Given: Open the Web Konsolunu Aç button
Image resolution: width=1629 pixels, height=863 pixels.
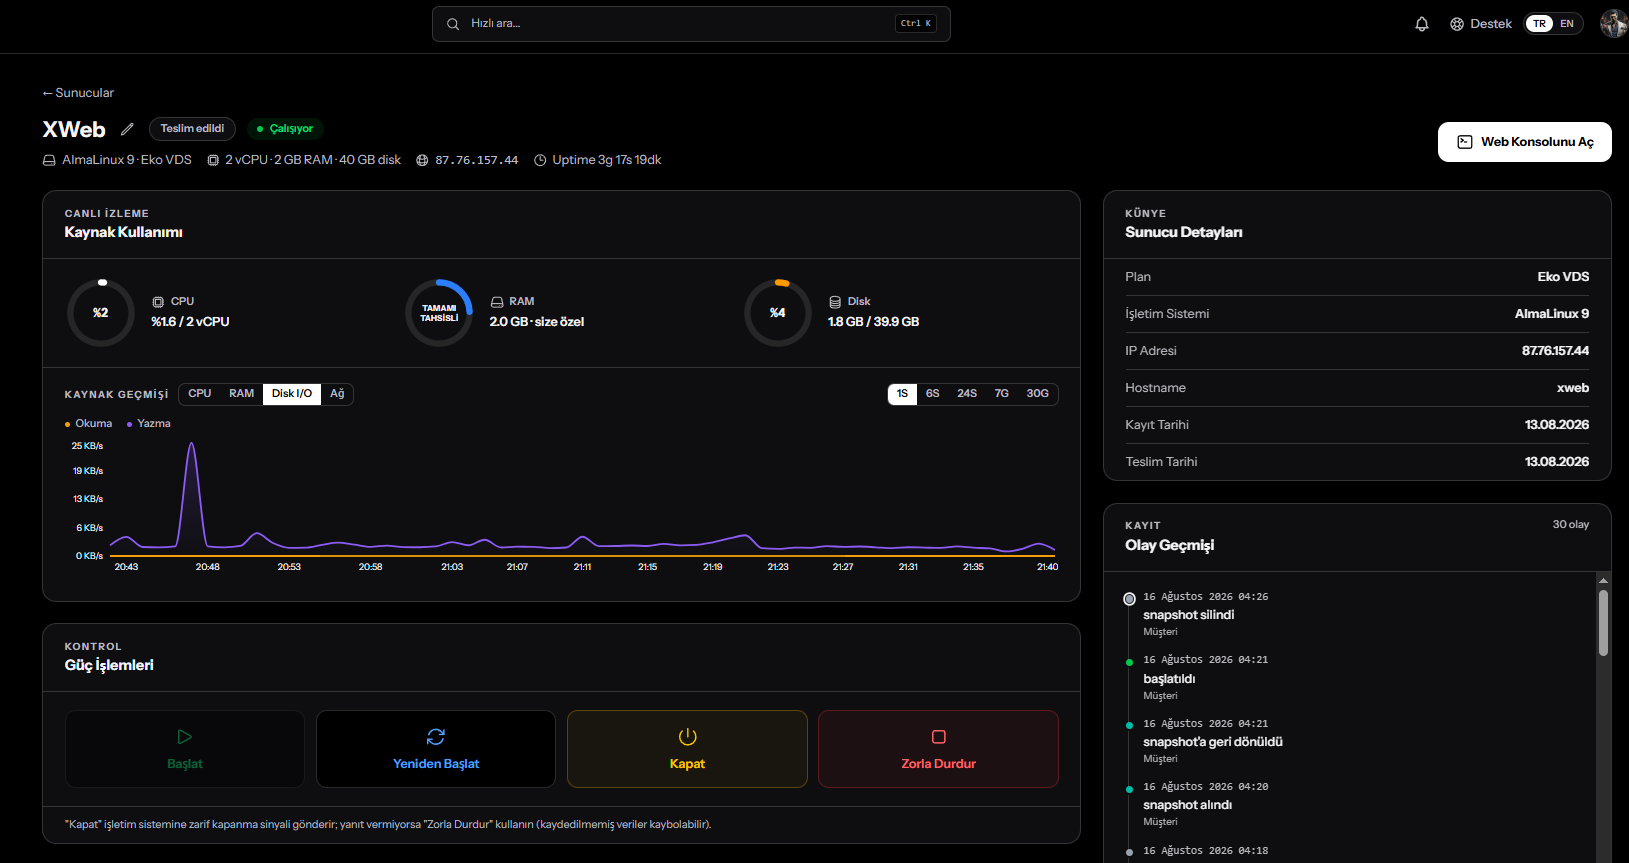Looking at the screenshot, I should click(1525, 142).
